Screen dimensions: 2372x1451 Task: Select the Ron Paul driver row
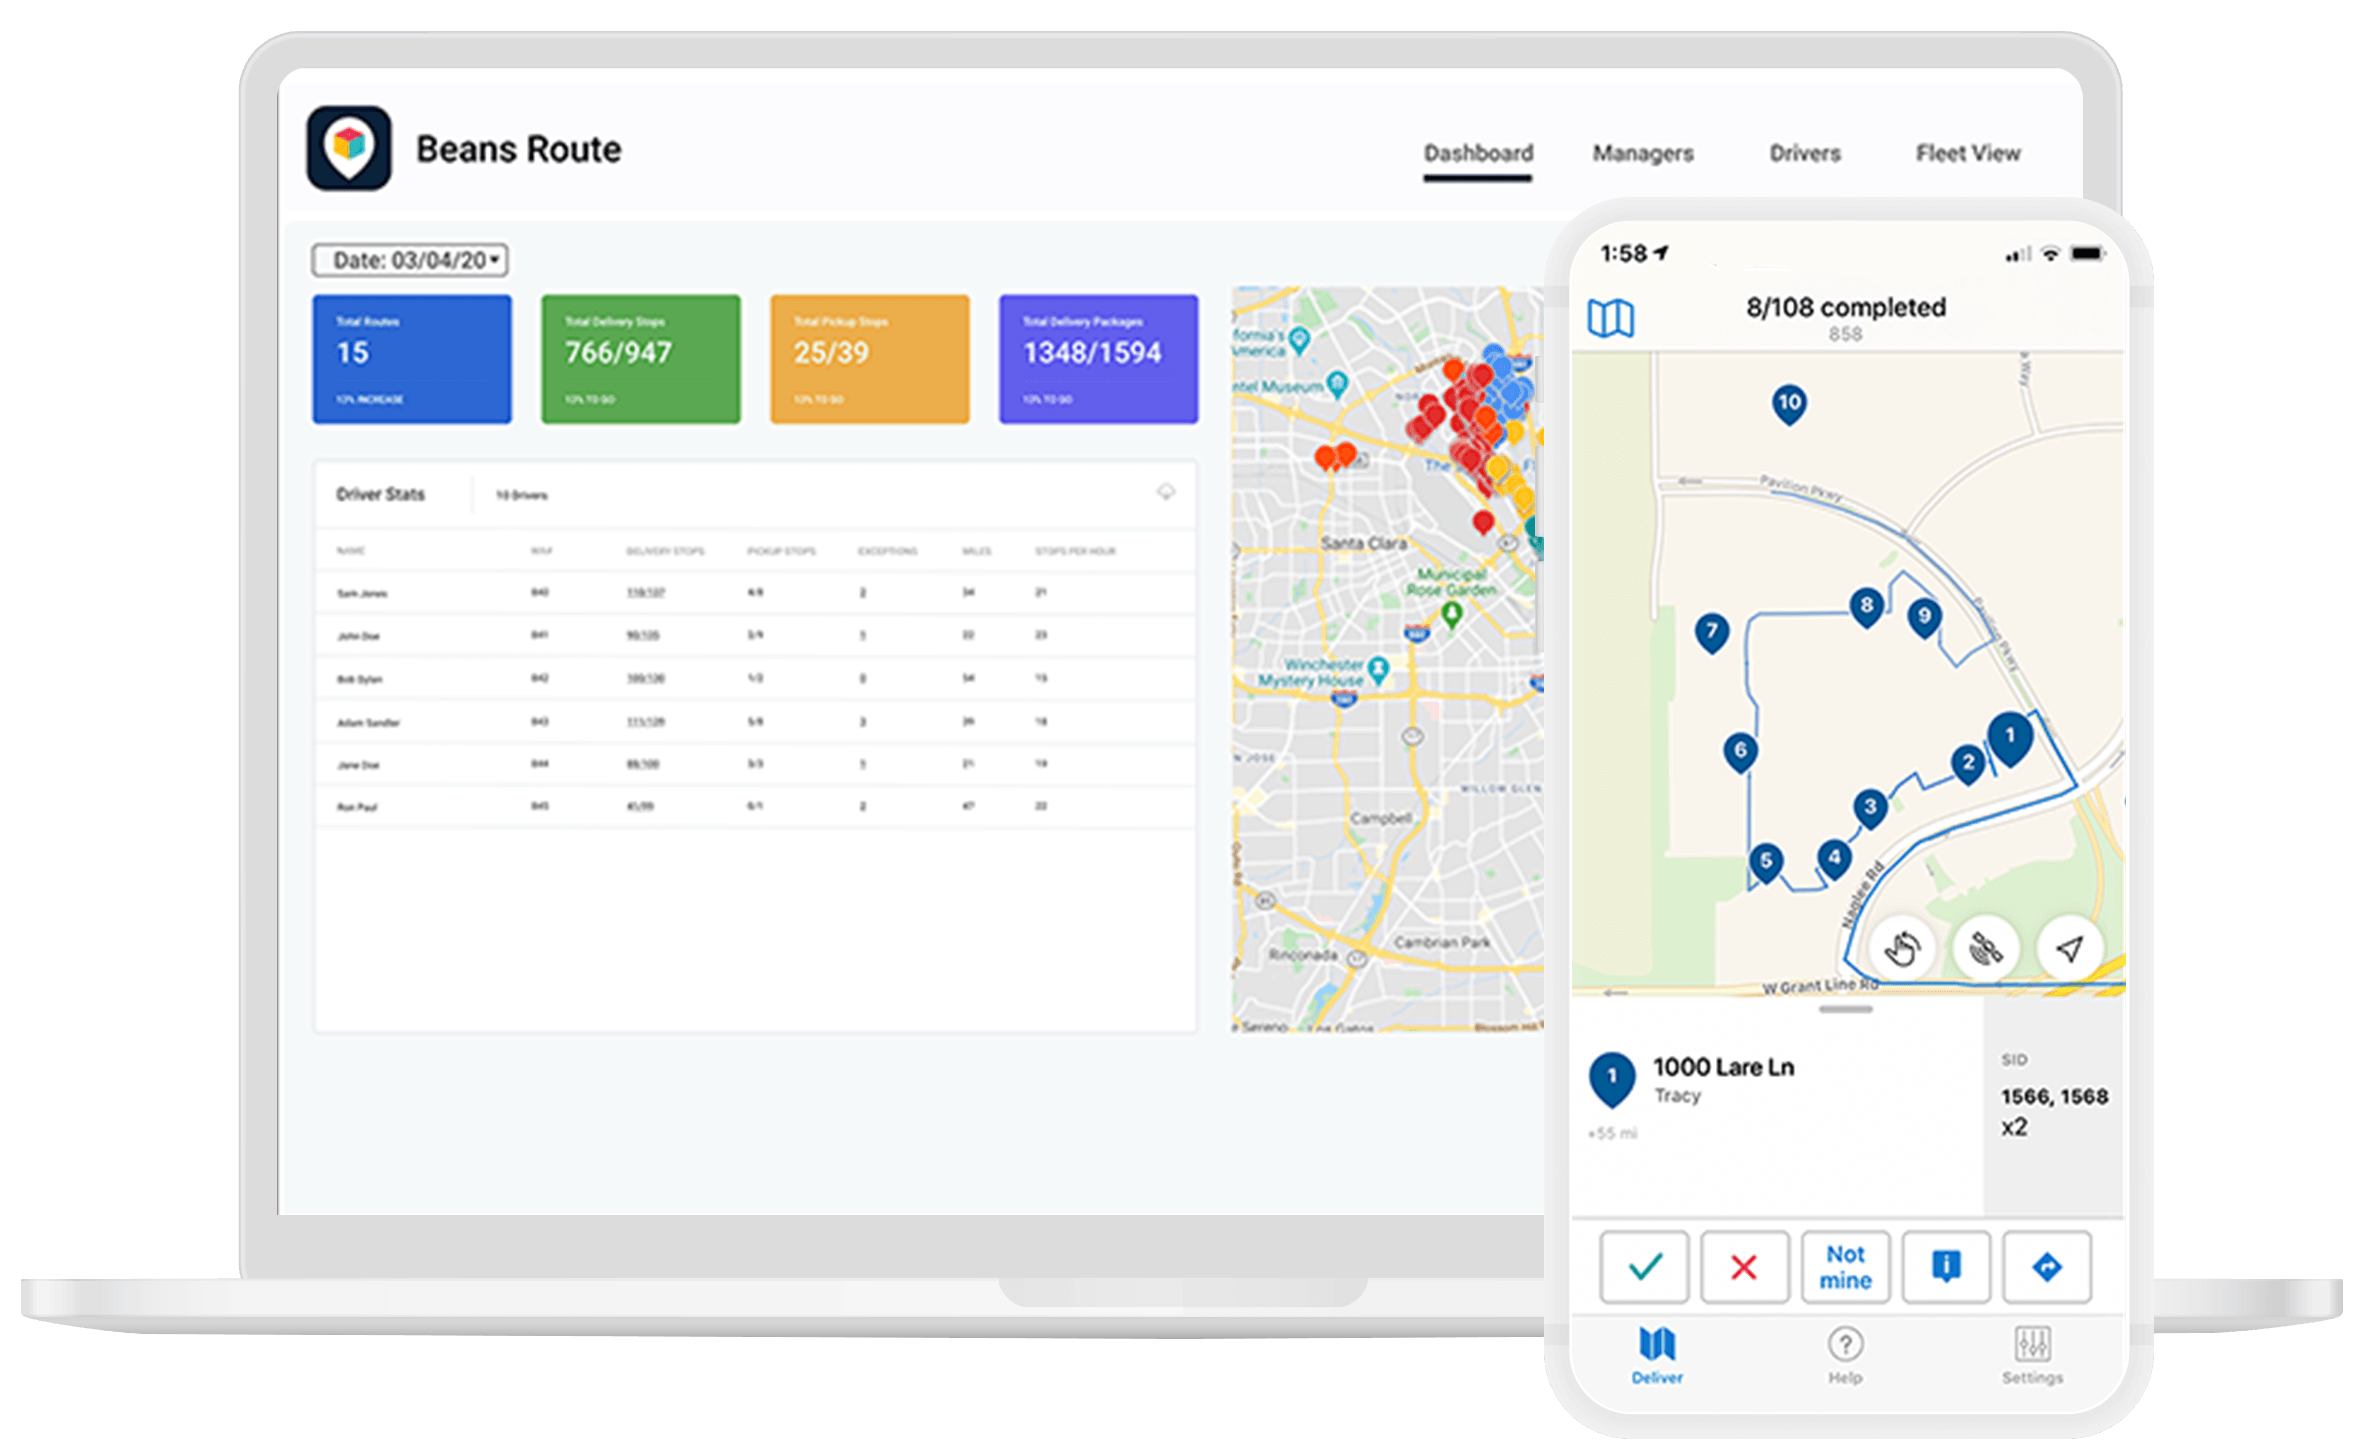click(x=755, y=807)
